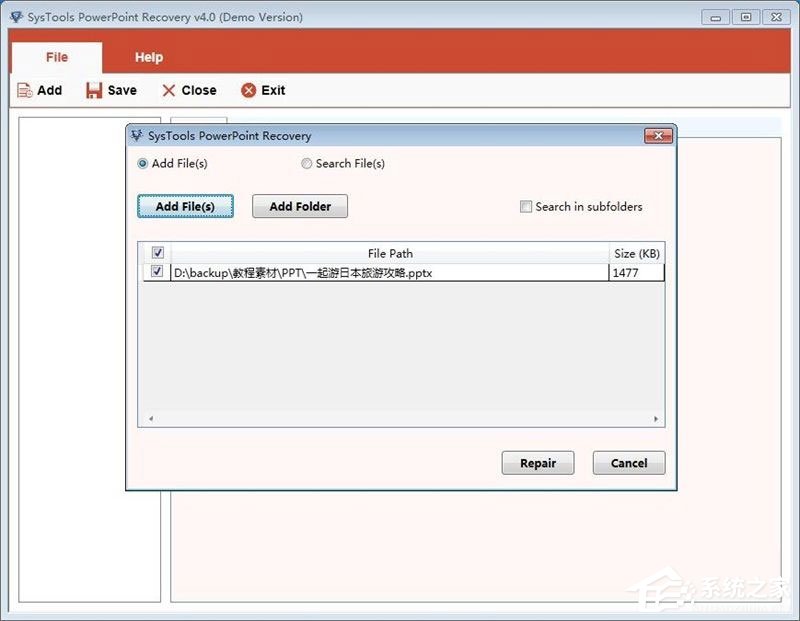Click the Close toolbar icon with red X
Screen dimensions: 800x621
pyautogui.click(x=169, y=90)
